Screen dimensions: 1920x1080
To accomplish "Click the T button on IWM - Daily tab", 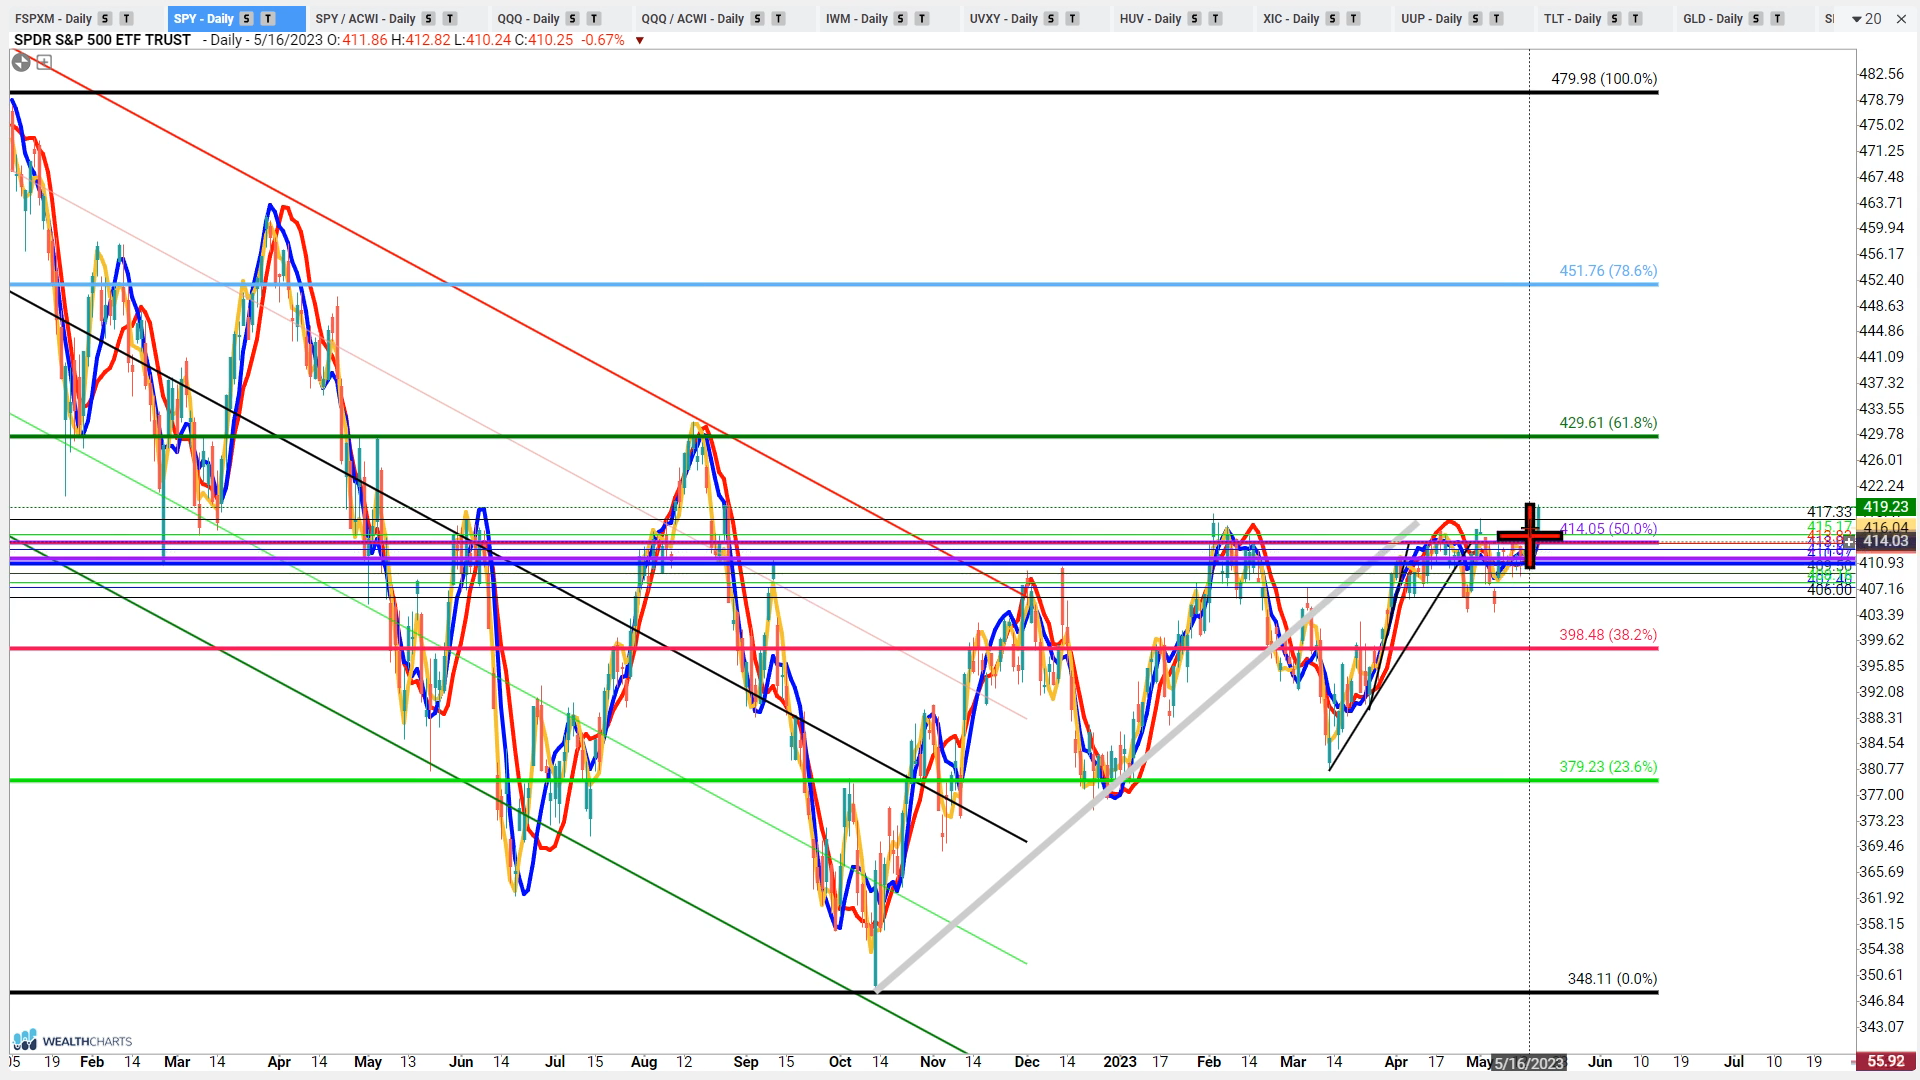I will pyautogui.click(x=922, y=19).
